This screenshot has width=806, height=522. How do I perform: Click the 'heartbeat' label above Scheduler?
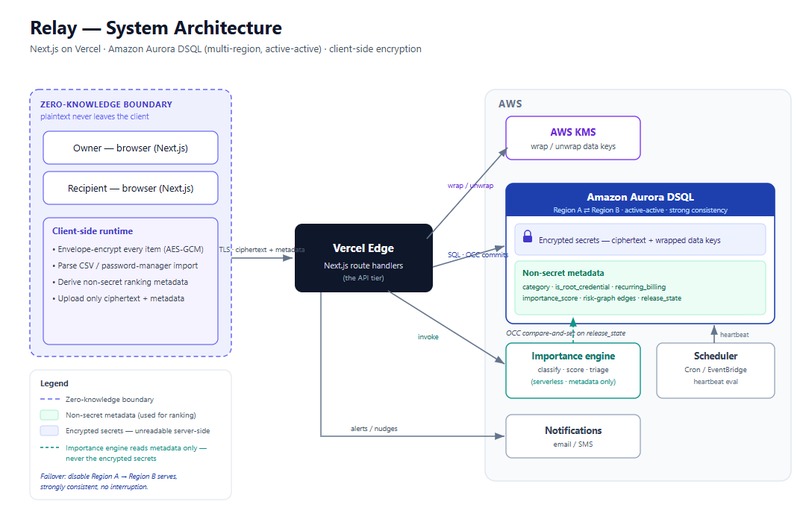[x=734, y=335]
